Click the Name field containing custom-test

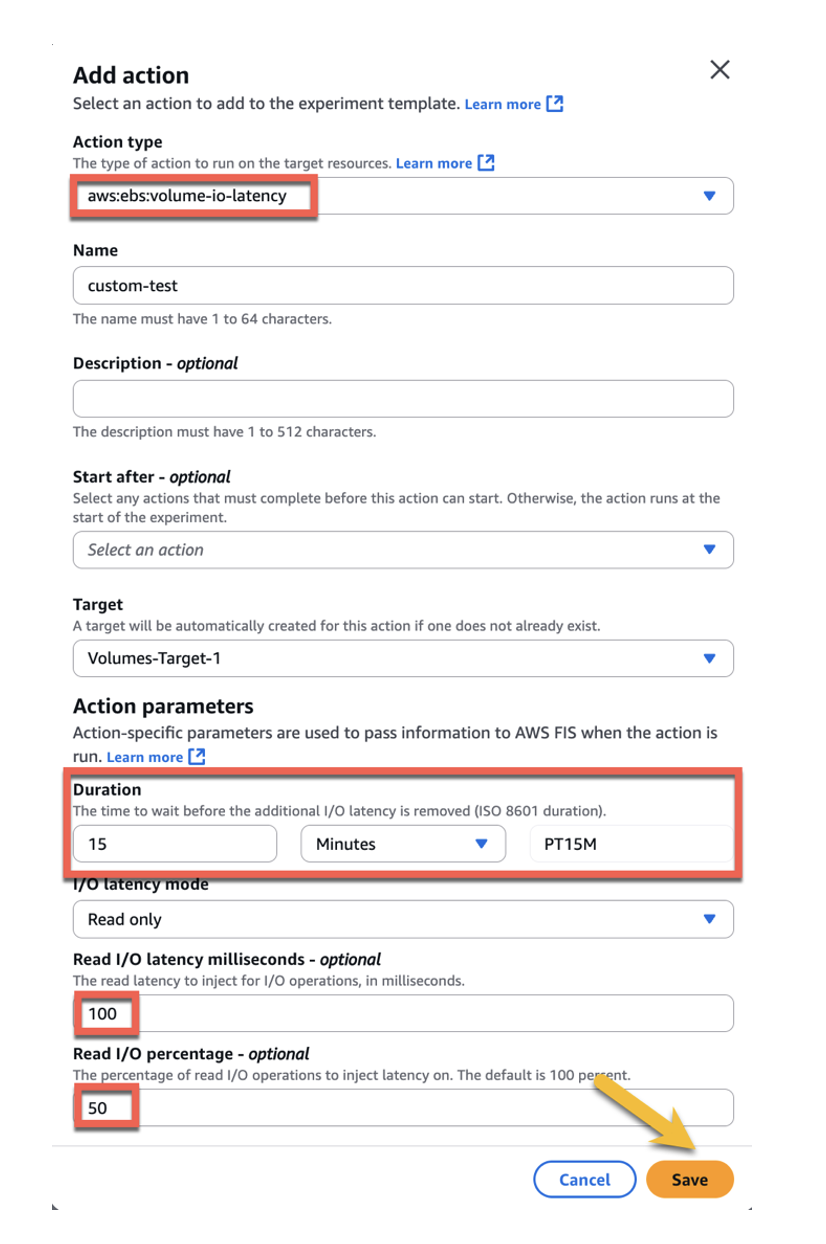tap(400, 285)
